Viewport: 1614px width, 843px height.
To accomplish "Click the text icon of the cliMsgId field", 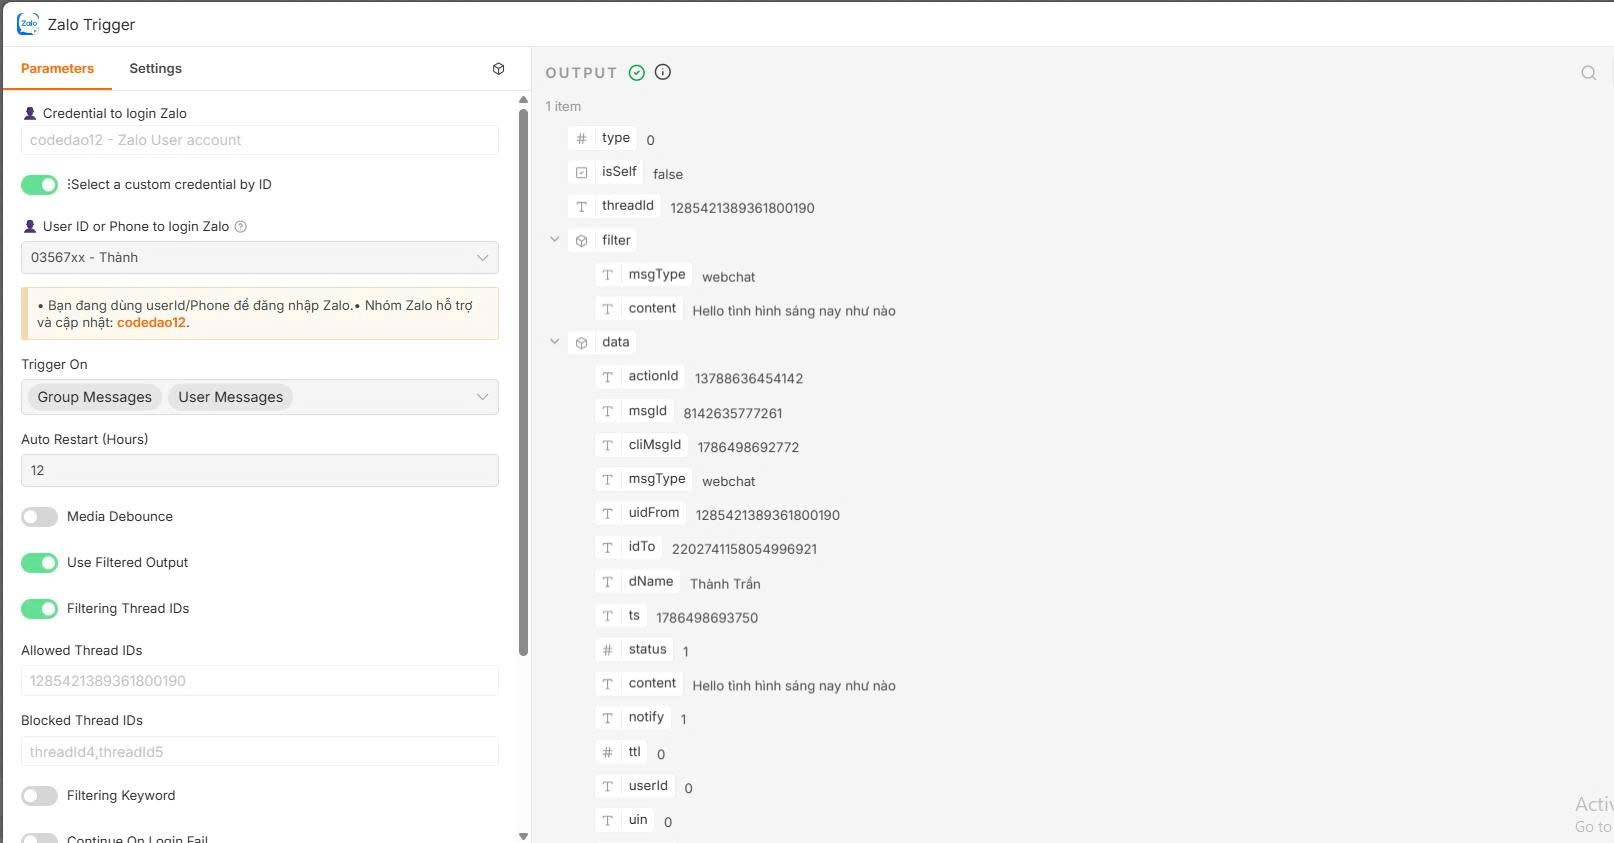I will [x=607, y=446].
